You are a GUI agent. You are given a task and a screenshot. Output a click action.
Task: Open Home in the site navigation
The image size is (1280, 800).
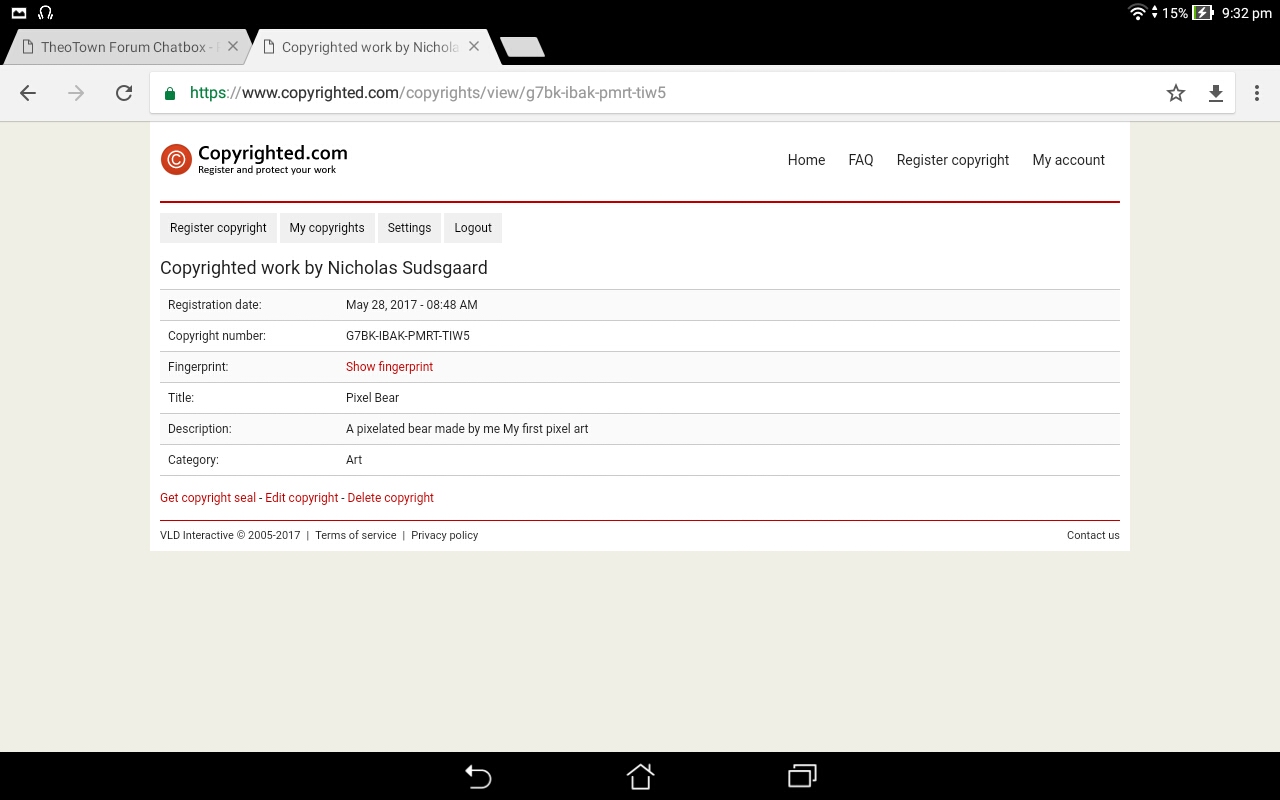click(806, 160)
